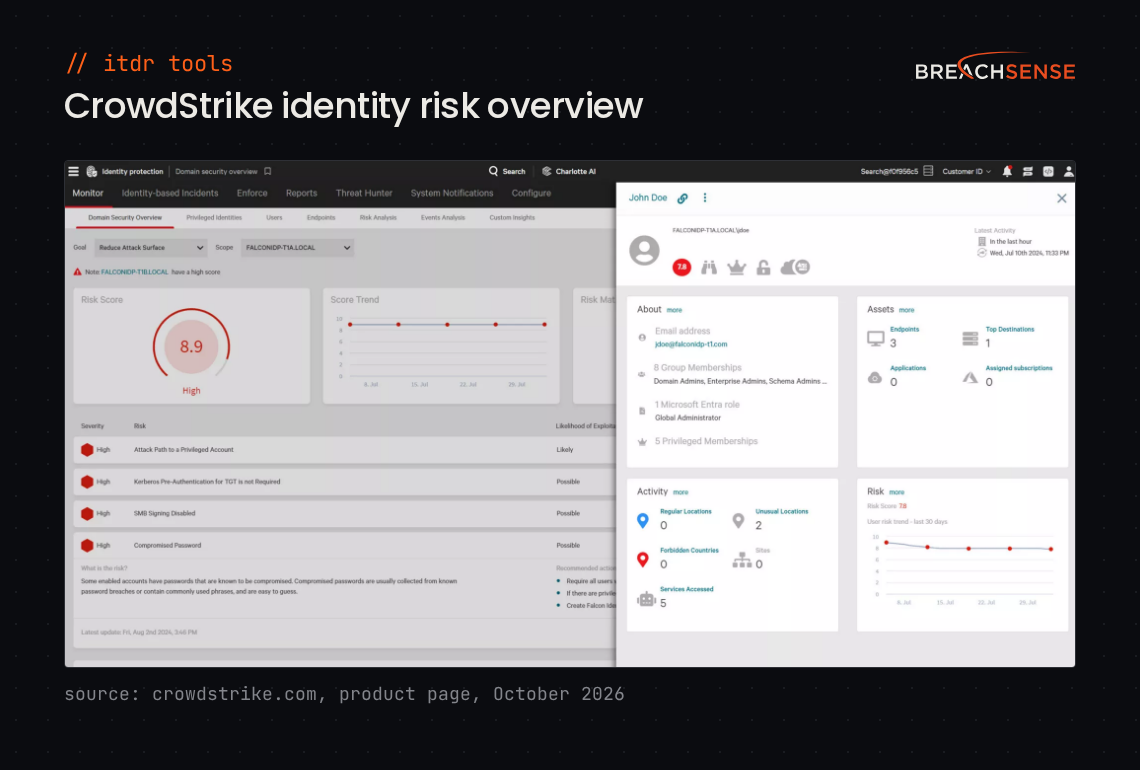Open the Endpoints sub-tab
1140x770 pixels.
click(x=321, y=217)
